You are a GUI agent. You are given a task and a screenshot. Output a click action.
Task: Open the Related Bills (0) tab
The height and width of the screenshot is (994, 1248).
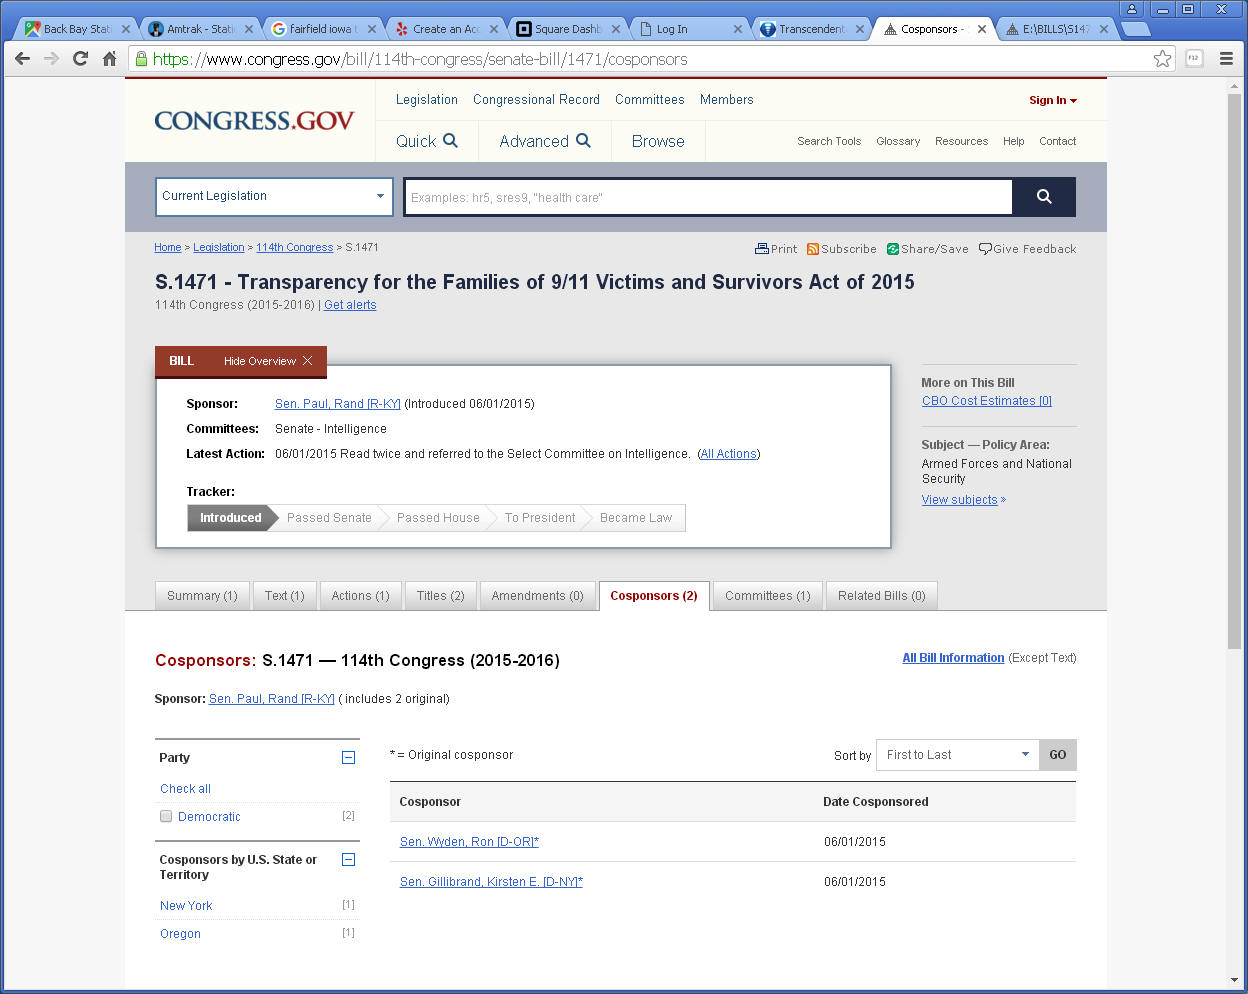click(x=882, y=596)
